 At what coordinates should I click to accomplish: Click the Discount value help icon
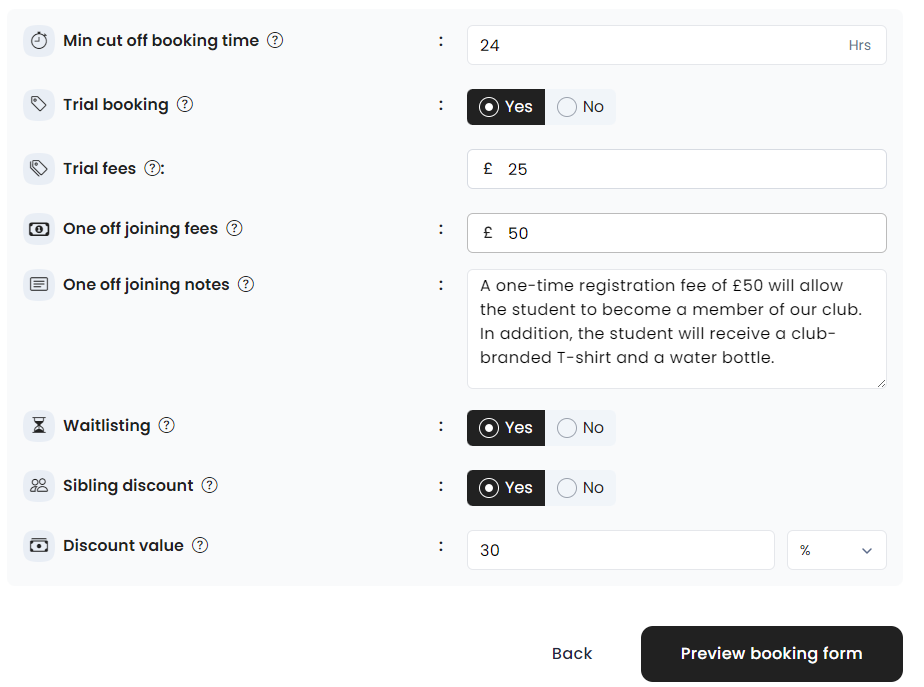click(200, 546)
